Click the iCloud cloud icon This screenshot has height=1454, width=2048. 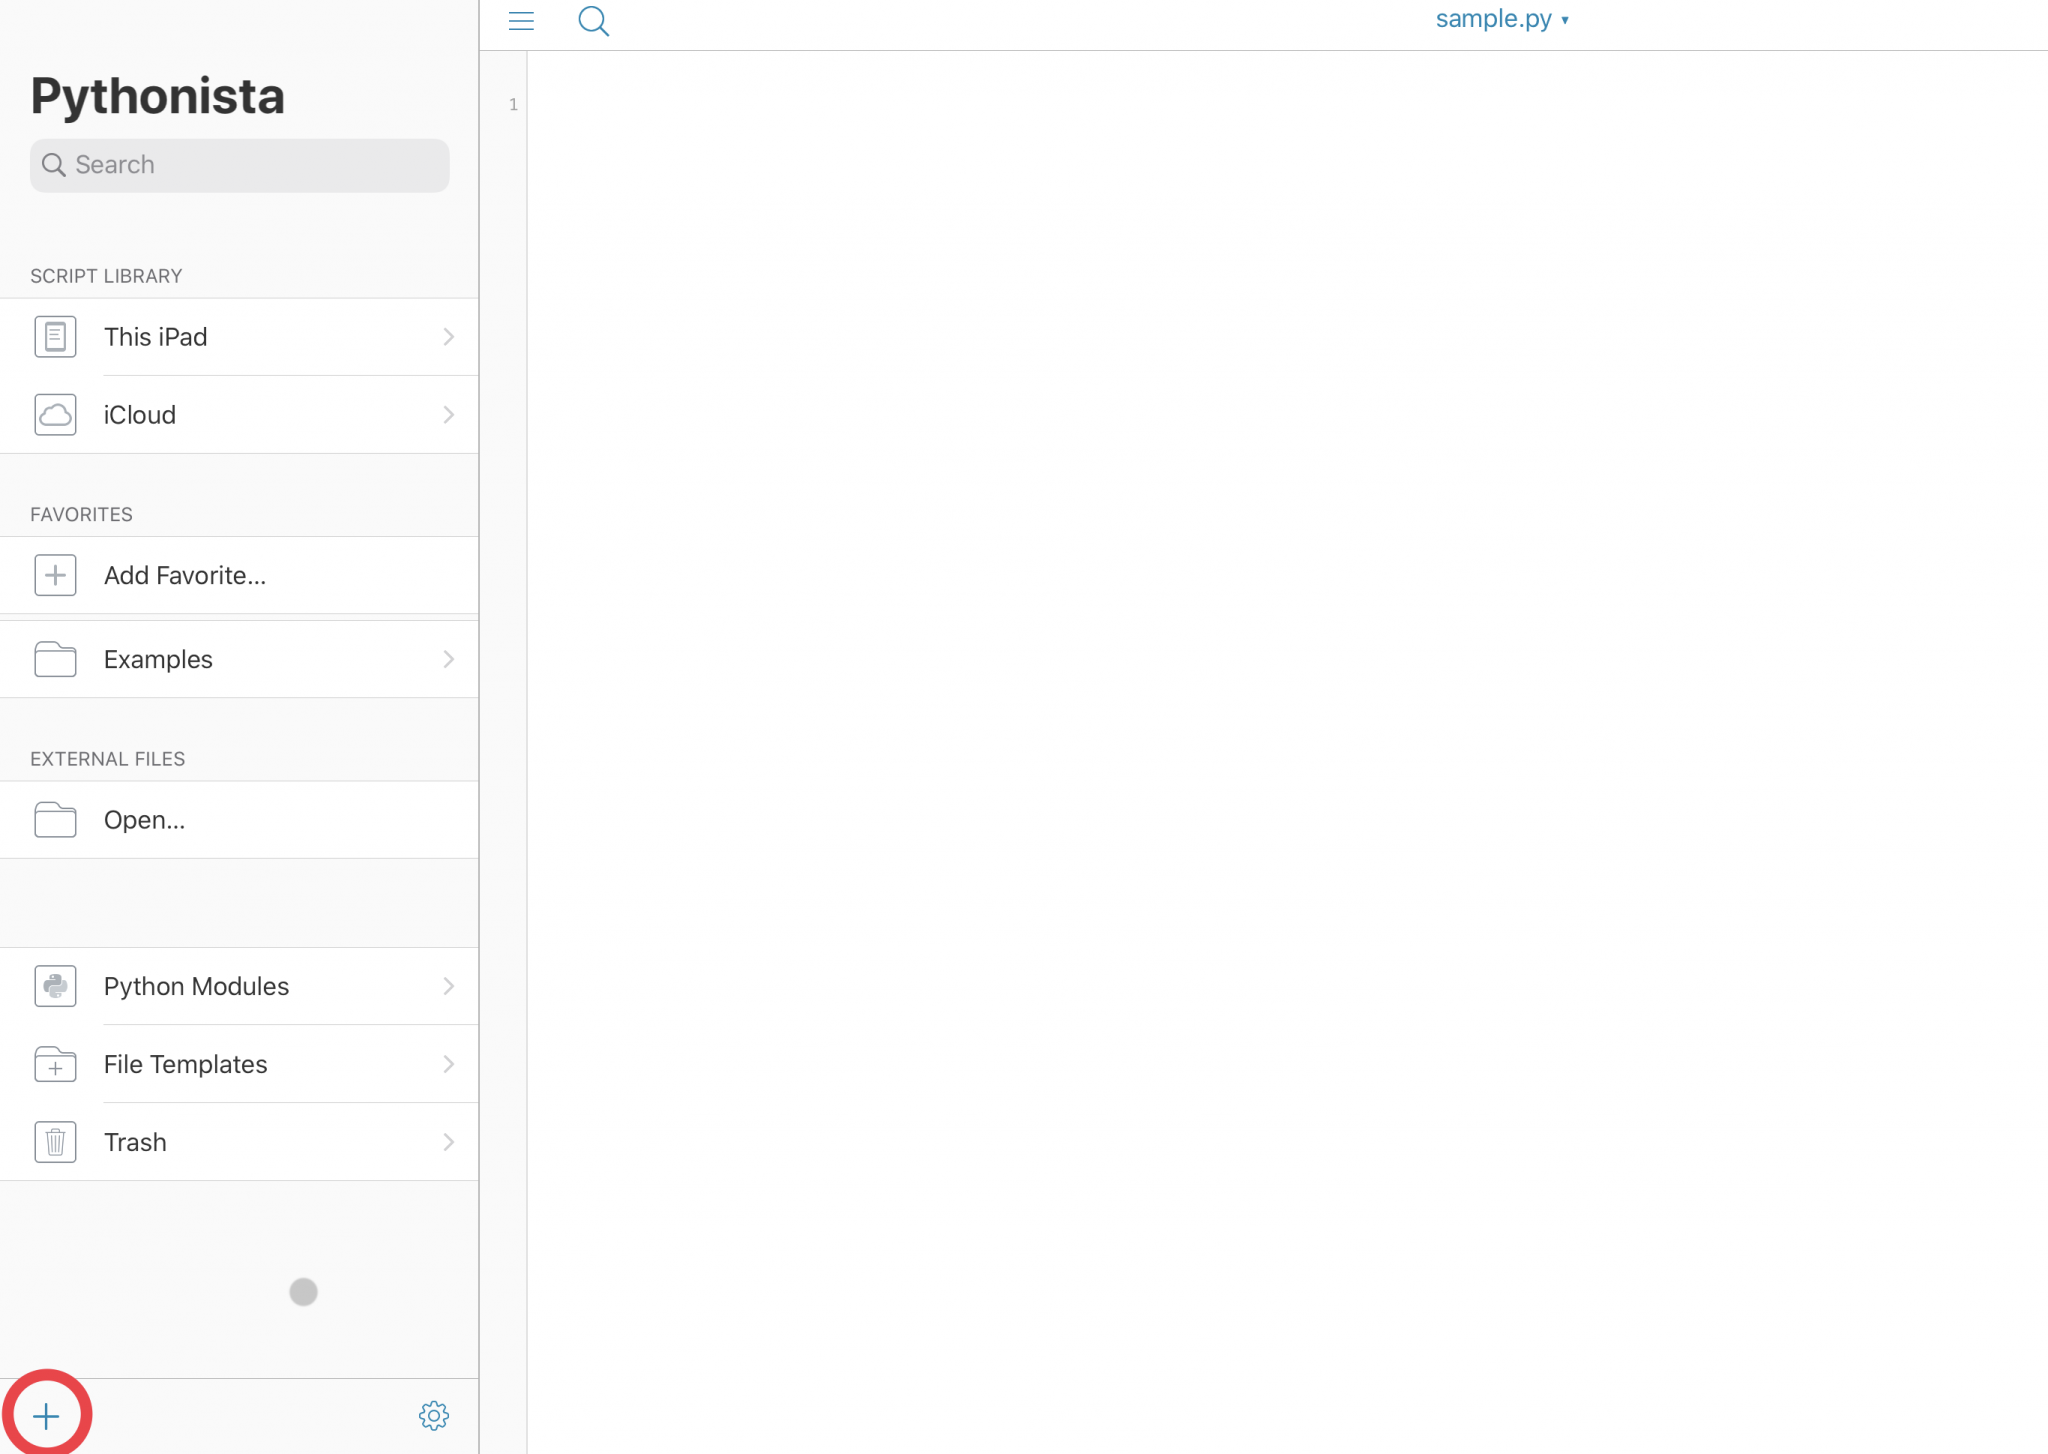pos(55,415)
